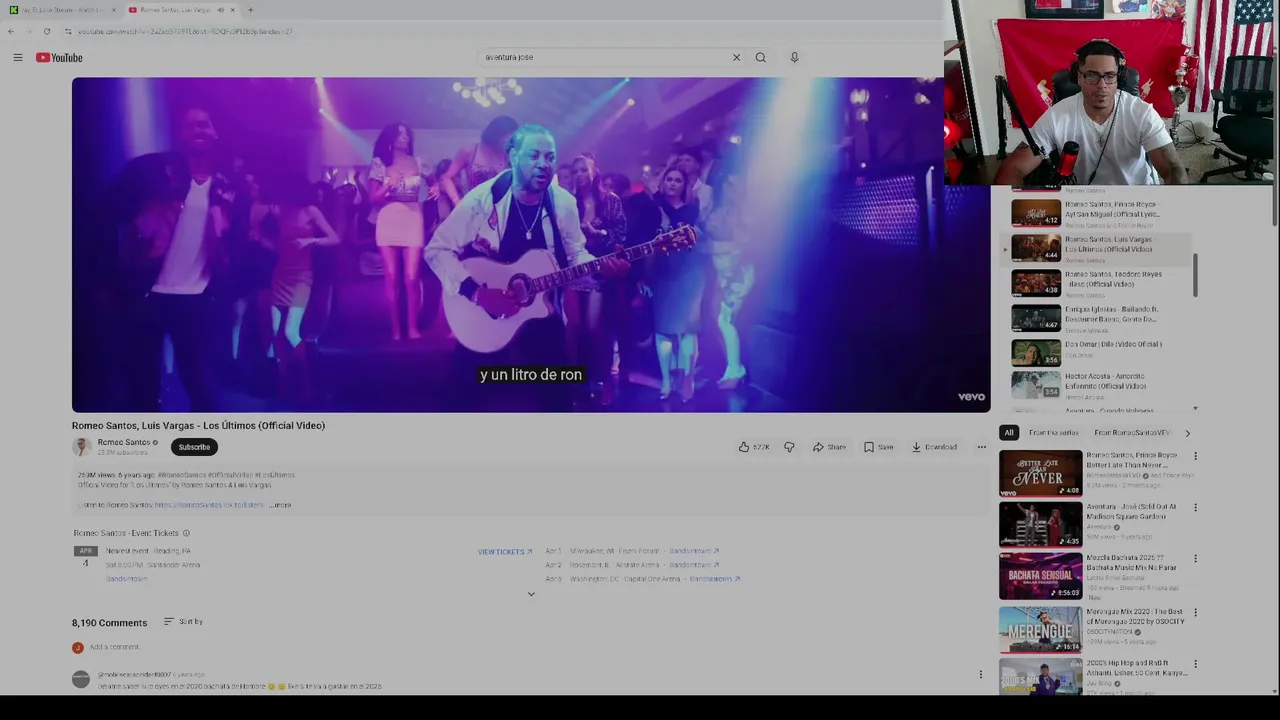Open Bandsintown link for Washington DC event
The width and height of the screenshot is (1280, 720).
point(714,579)
